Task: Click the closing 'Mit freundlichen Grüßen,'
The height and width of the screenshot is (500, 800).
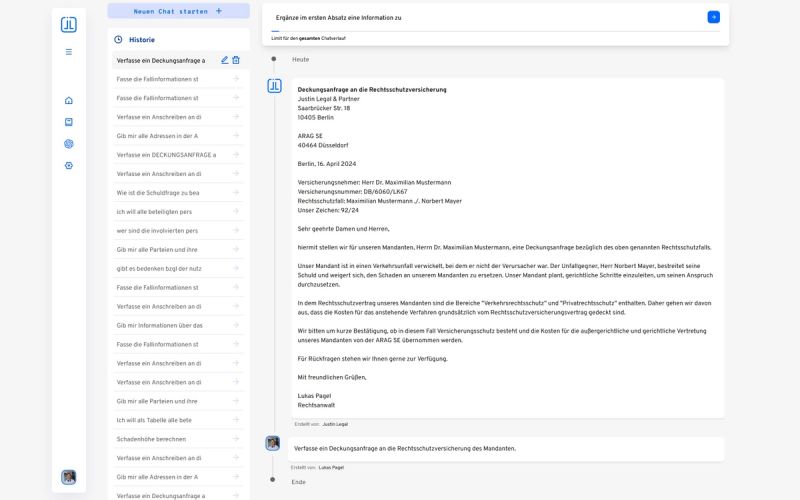Action: 332,378
